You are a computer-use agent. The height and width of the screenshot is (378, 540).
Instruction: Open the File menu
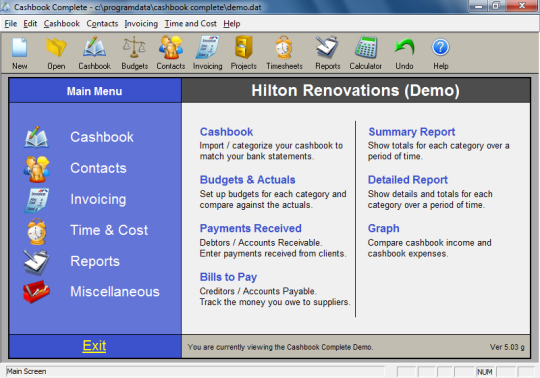[x=11, y=24]
